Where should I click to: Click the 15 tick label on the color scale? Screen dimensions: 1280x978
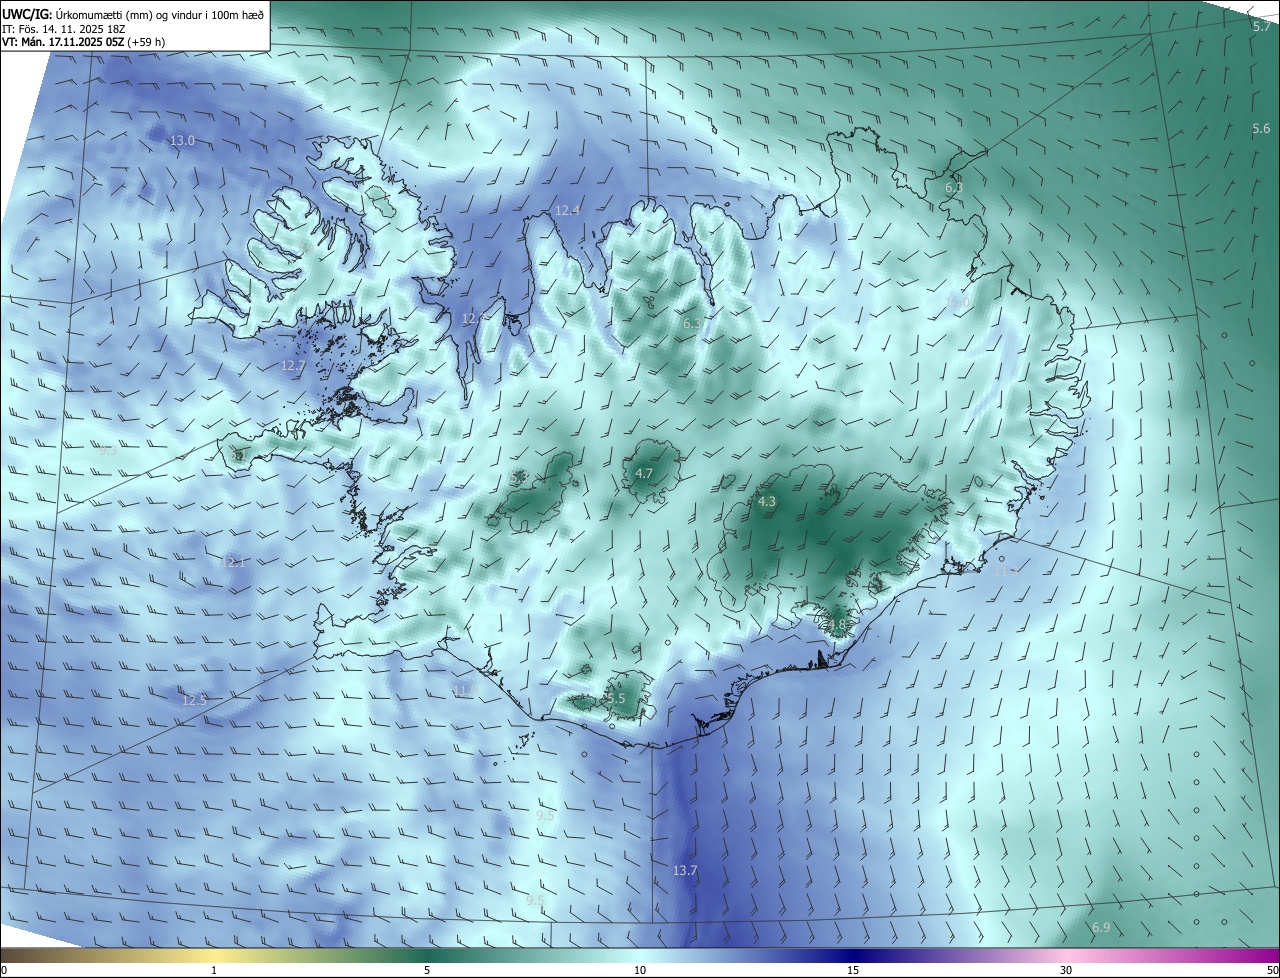[x=853, y=970]
